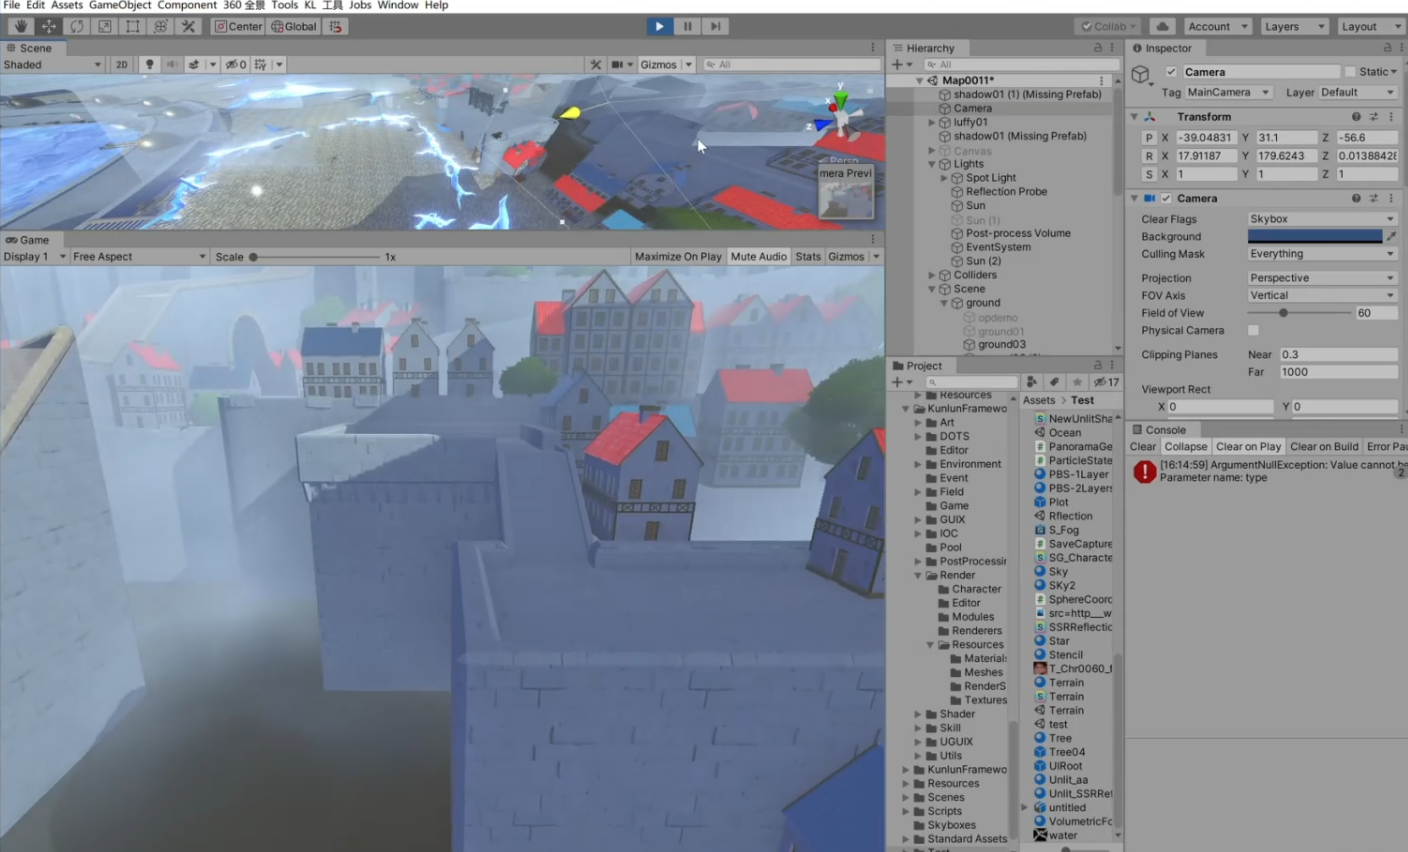Toggle pivot Center mode

coord(239,26)
